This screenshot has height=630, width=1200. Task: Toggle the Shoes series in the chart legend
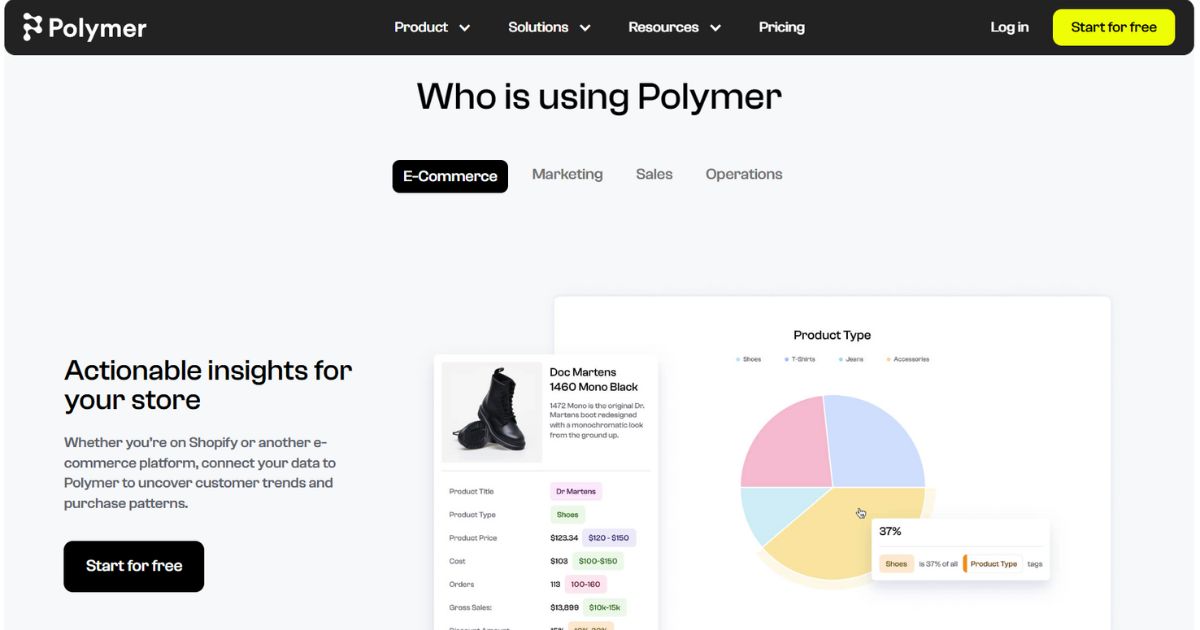click(748, 358)
